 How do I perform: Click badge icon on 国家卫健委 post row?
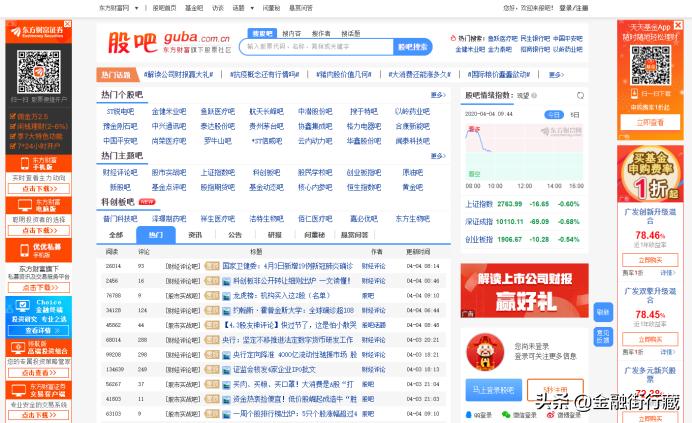(212, 266)
